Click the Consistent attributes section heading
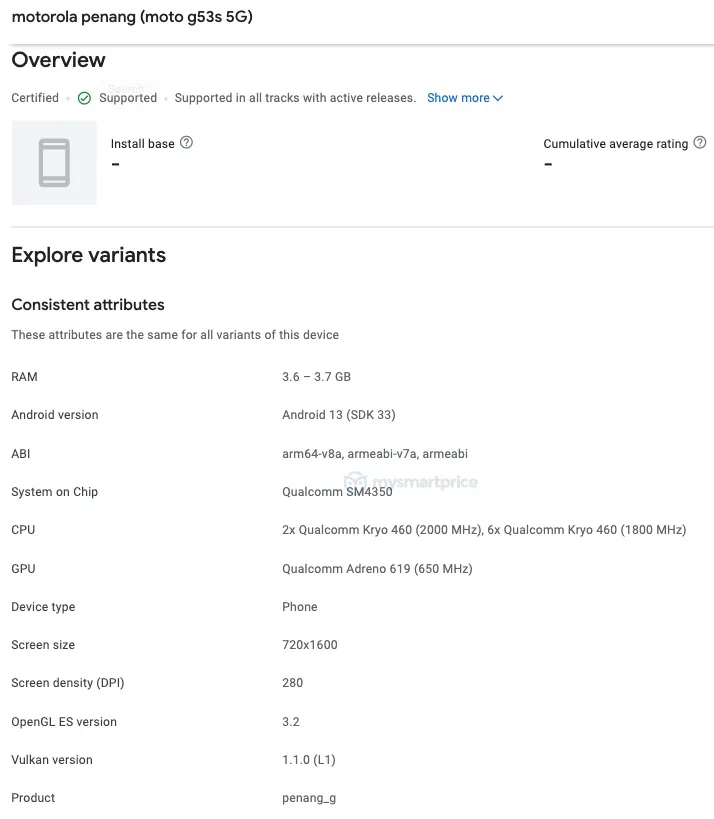 coord(88,305)
